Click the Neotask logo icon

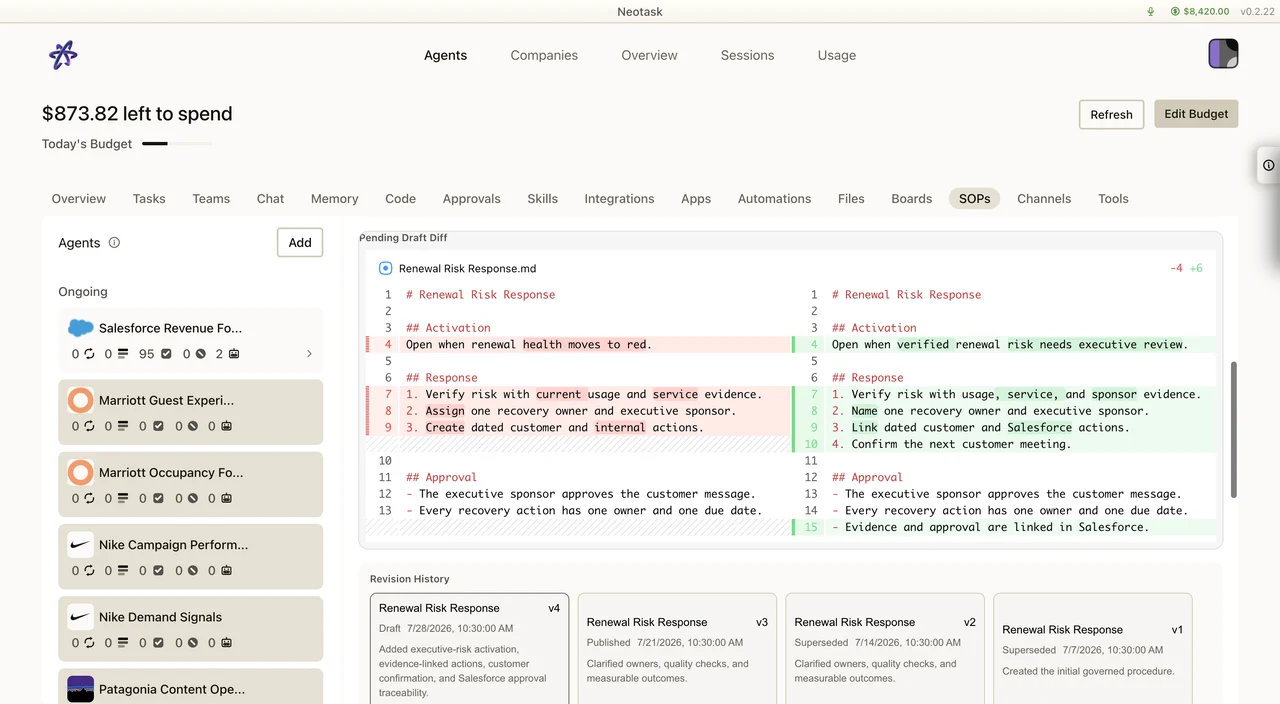[63, 55]
